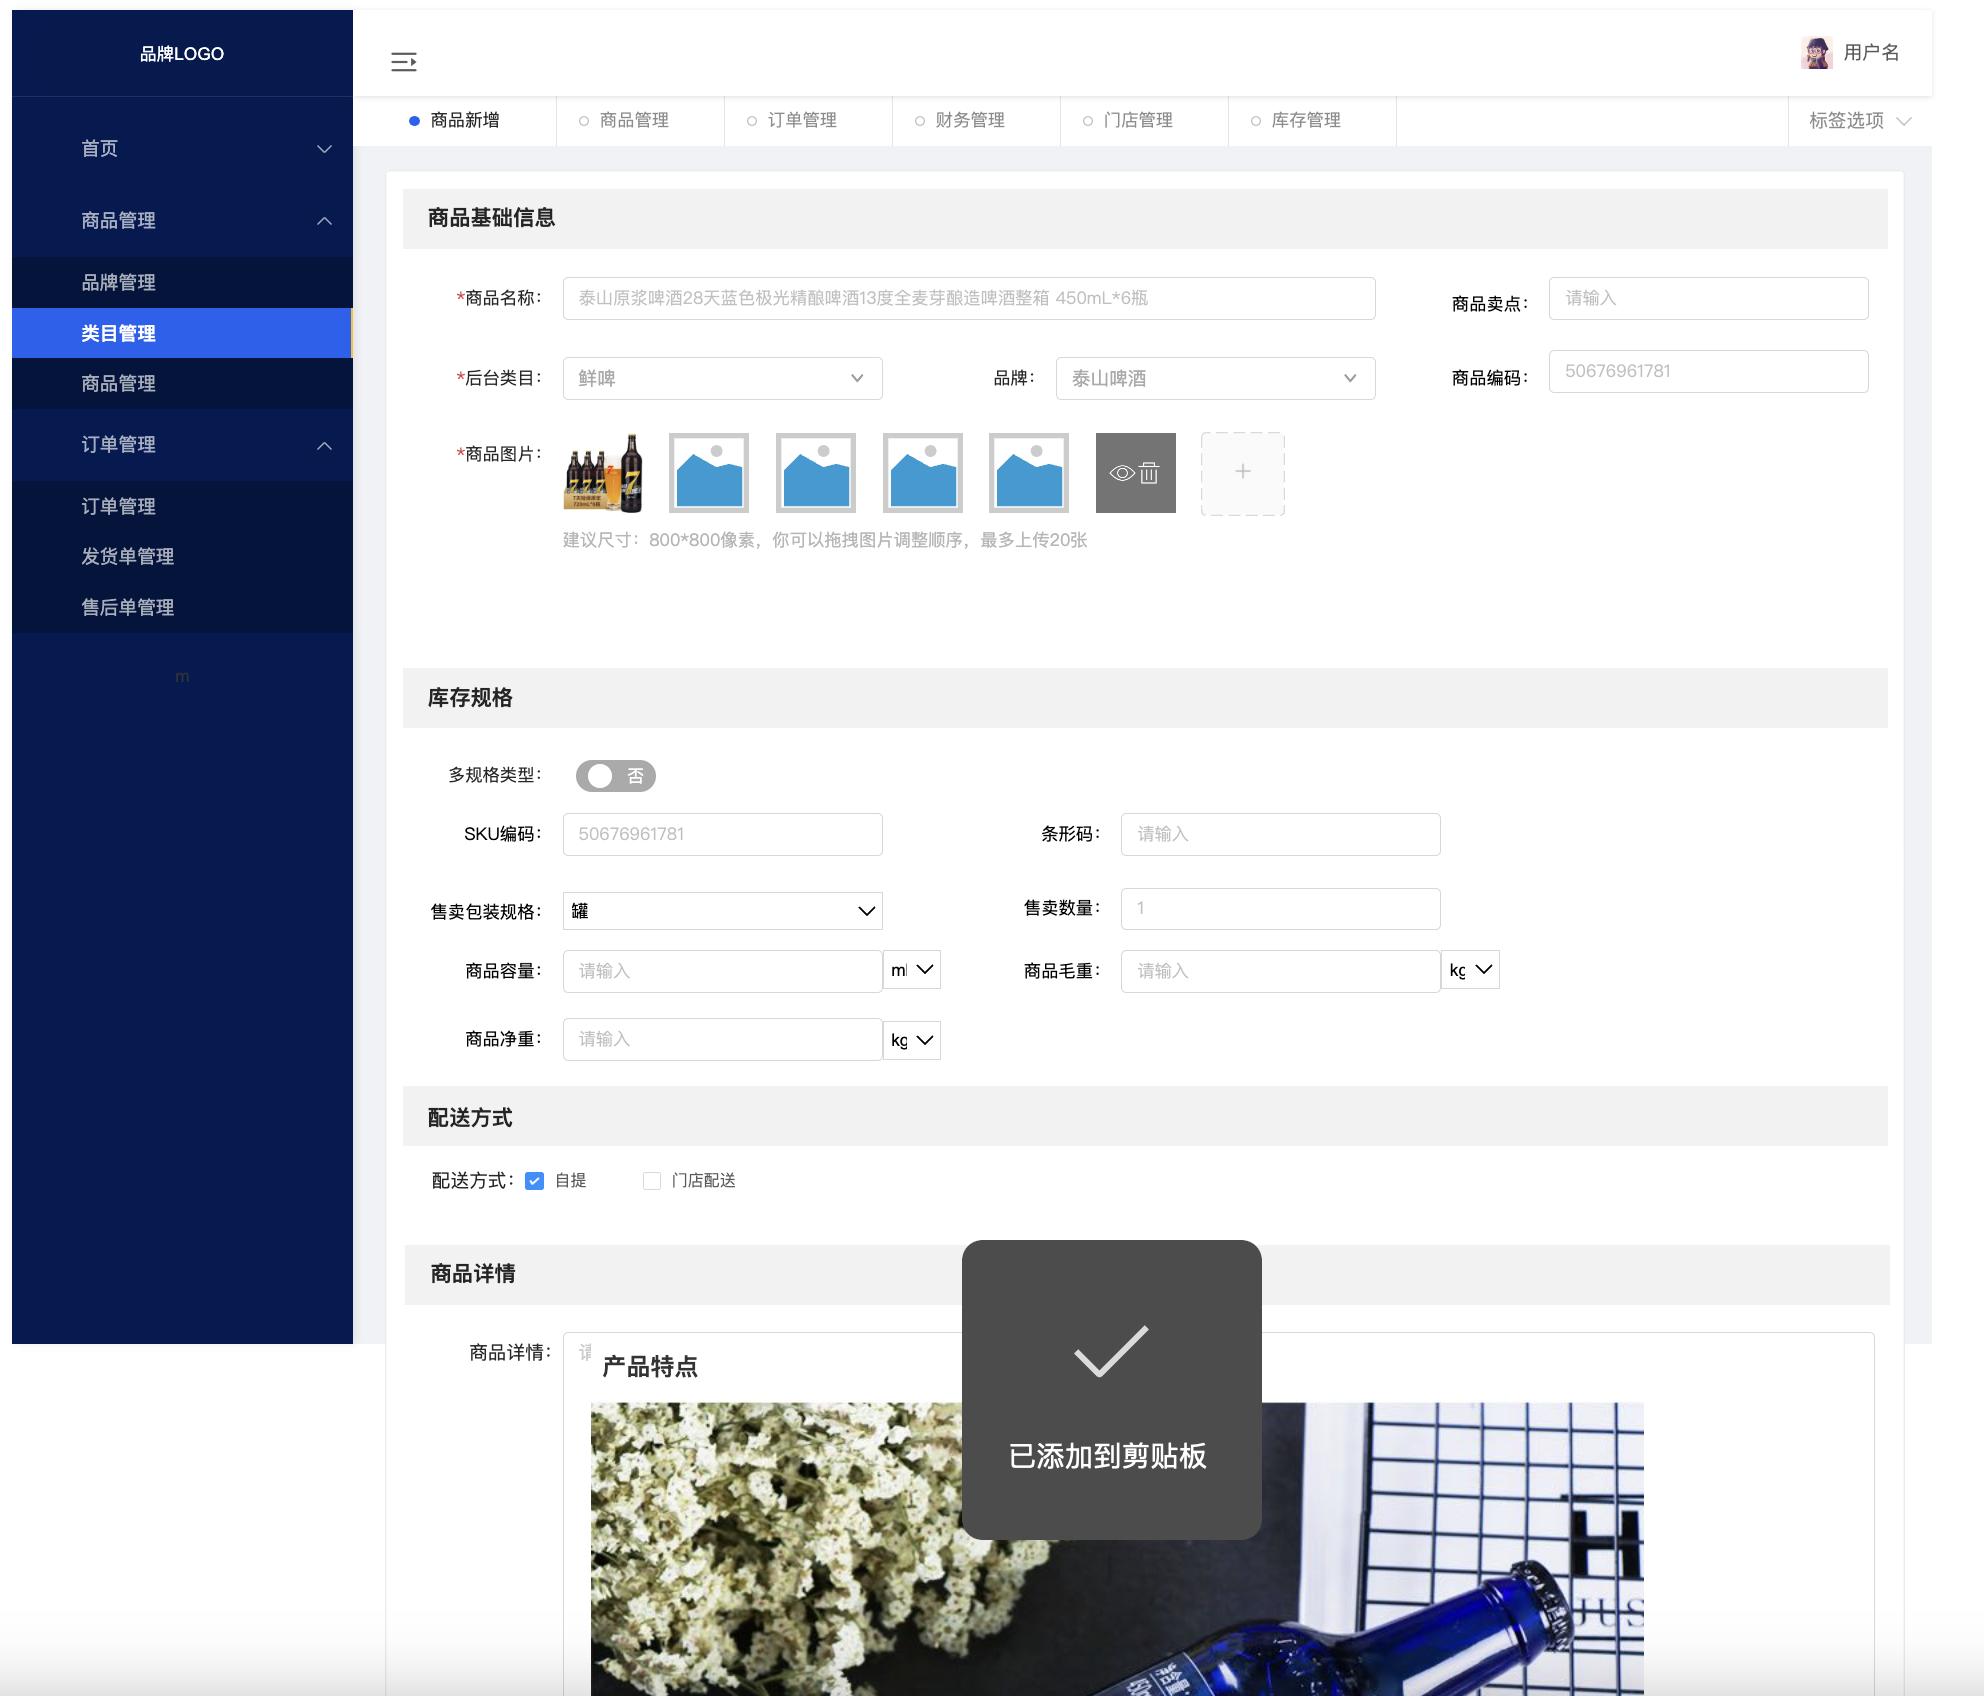This screenshot has height=1696, width=1984.
Task: Collapse the 商品管理 sidebar group
Action: click(x=182, y=221)
